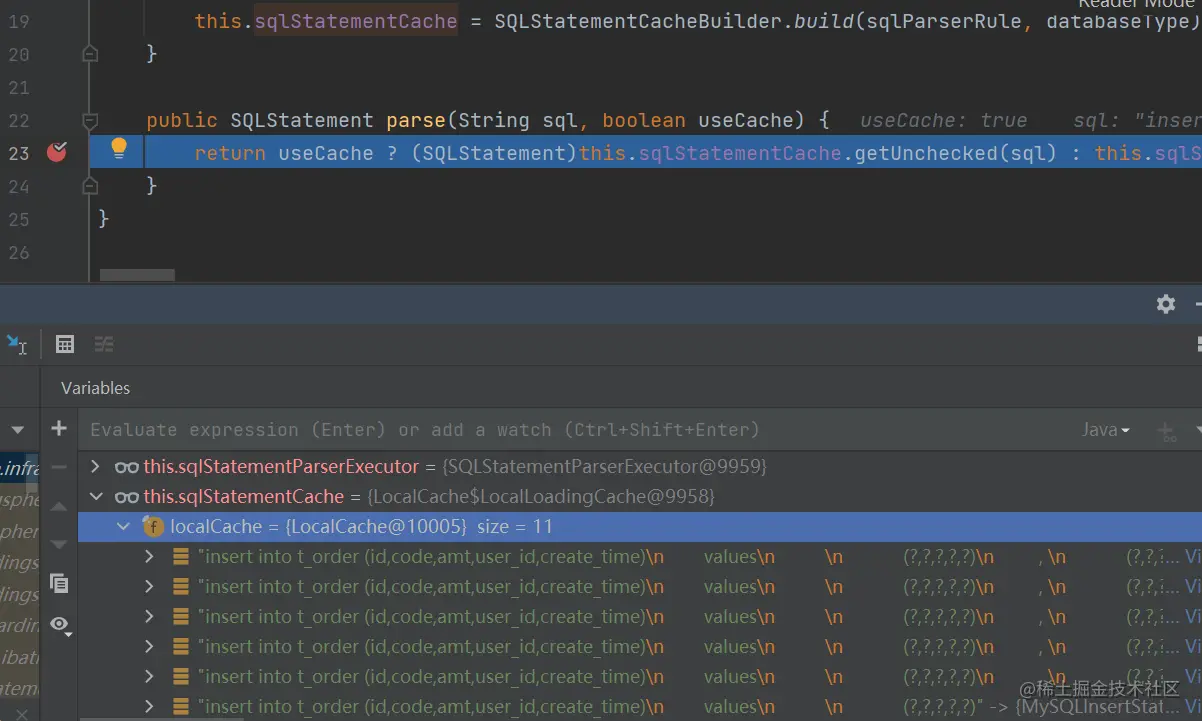Screen dimensions: 1202x721
Task: Click glasses icon of this.sqlStatementParserExecutor watch
Action: [126, 467]
